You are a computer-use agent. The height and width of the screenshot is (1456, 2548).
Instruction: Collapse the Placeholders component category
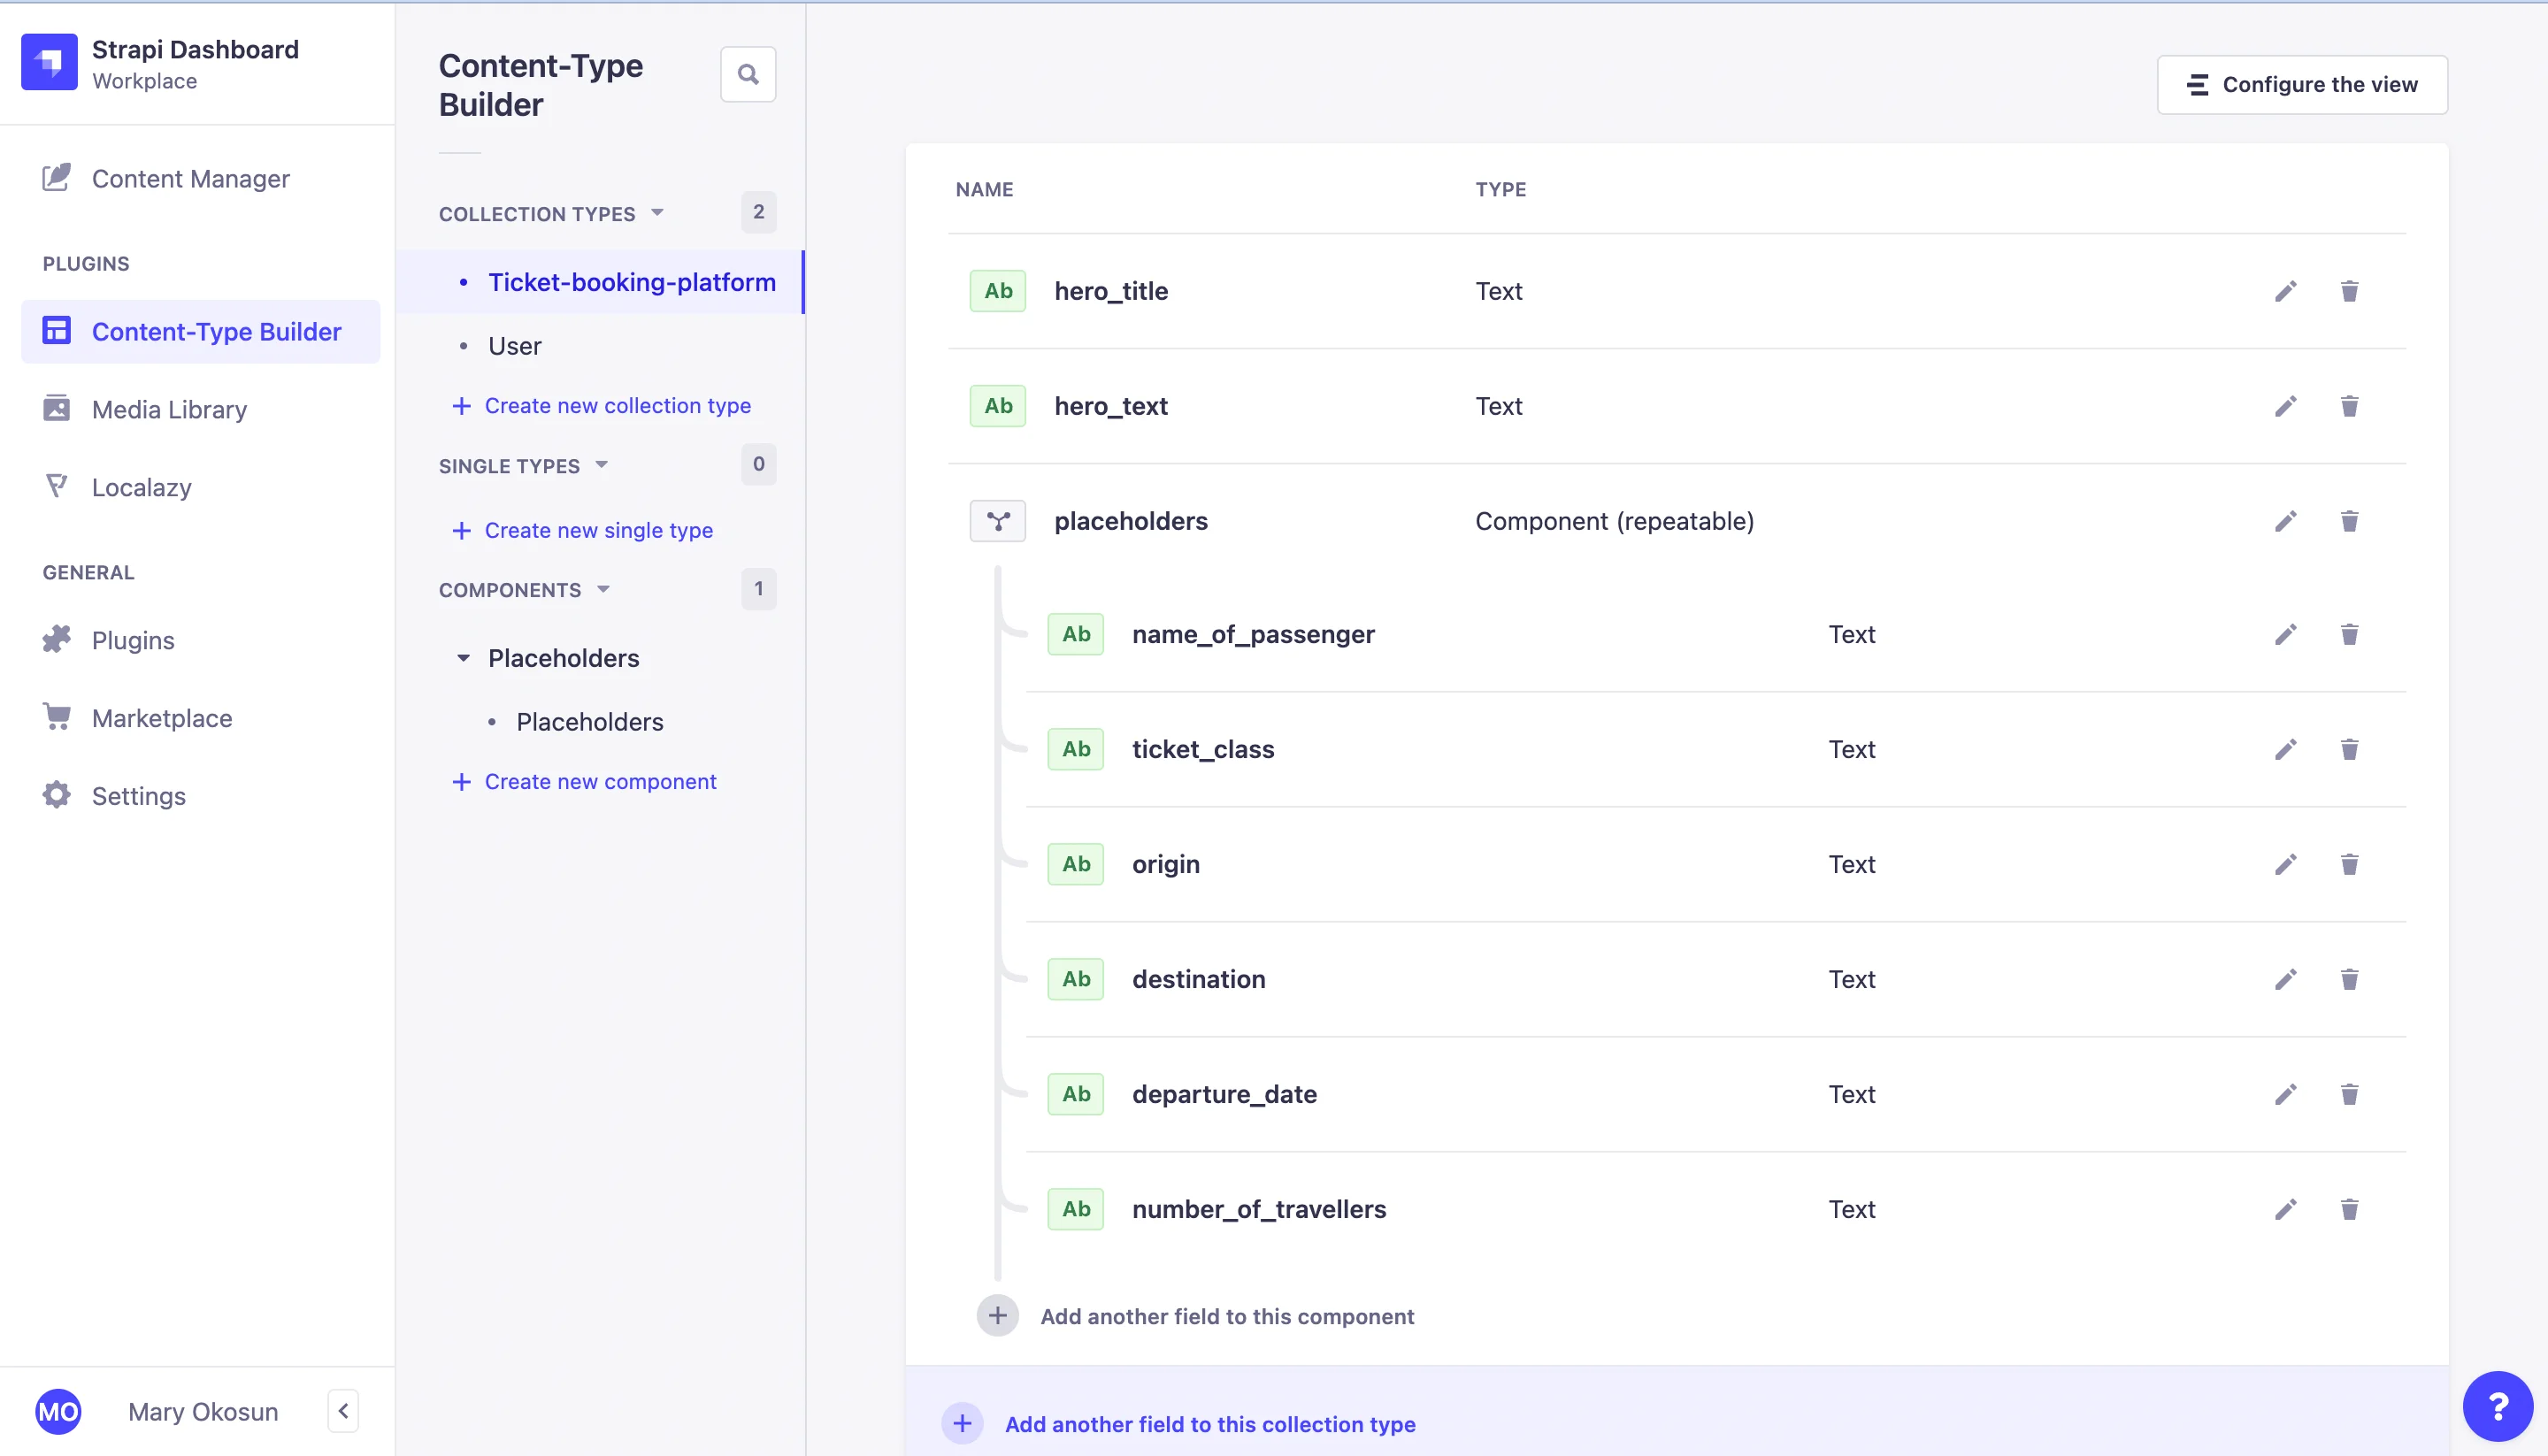463,658
